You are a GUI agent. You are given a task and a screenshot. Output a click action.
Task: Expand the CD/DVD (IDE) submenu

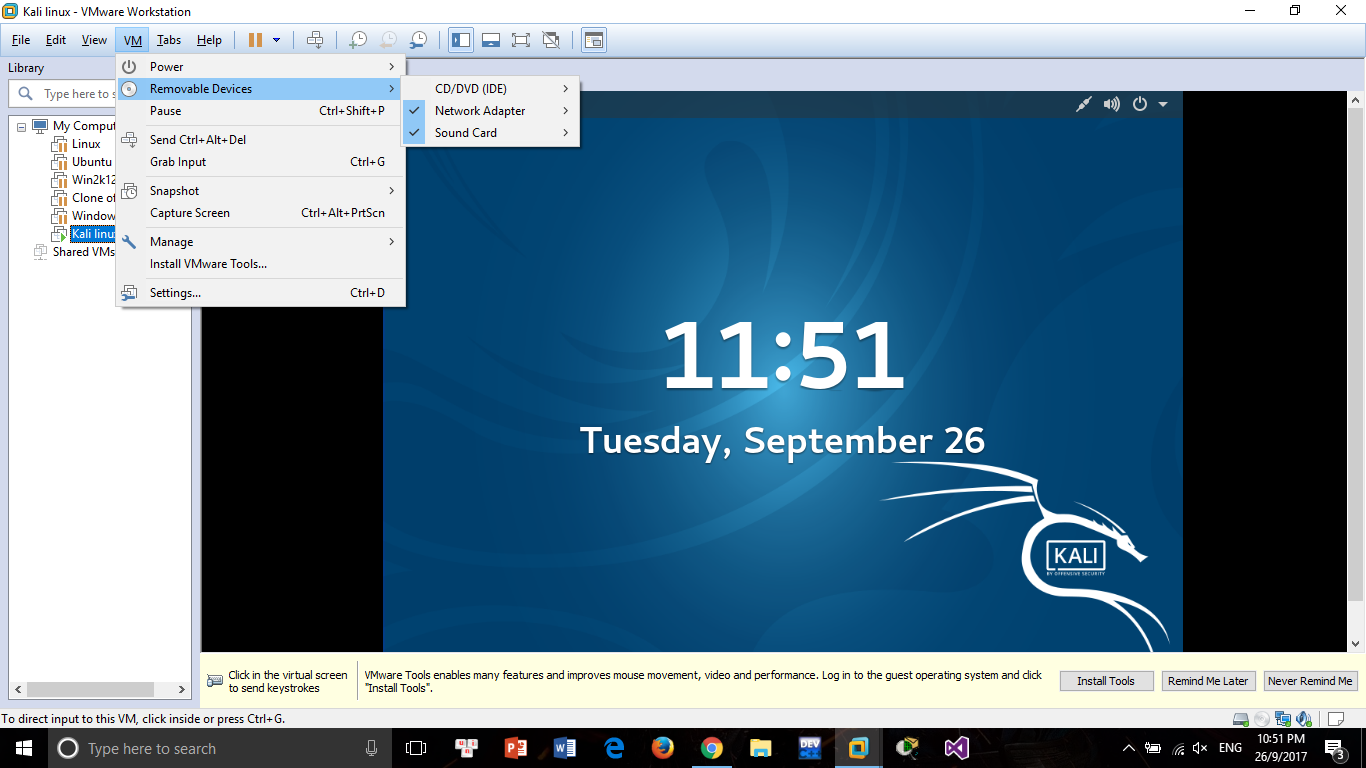tap(490, 89)
